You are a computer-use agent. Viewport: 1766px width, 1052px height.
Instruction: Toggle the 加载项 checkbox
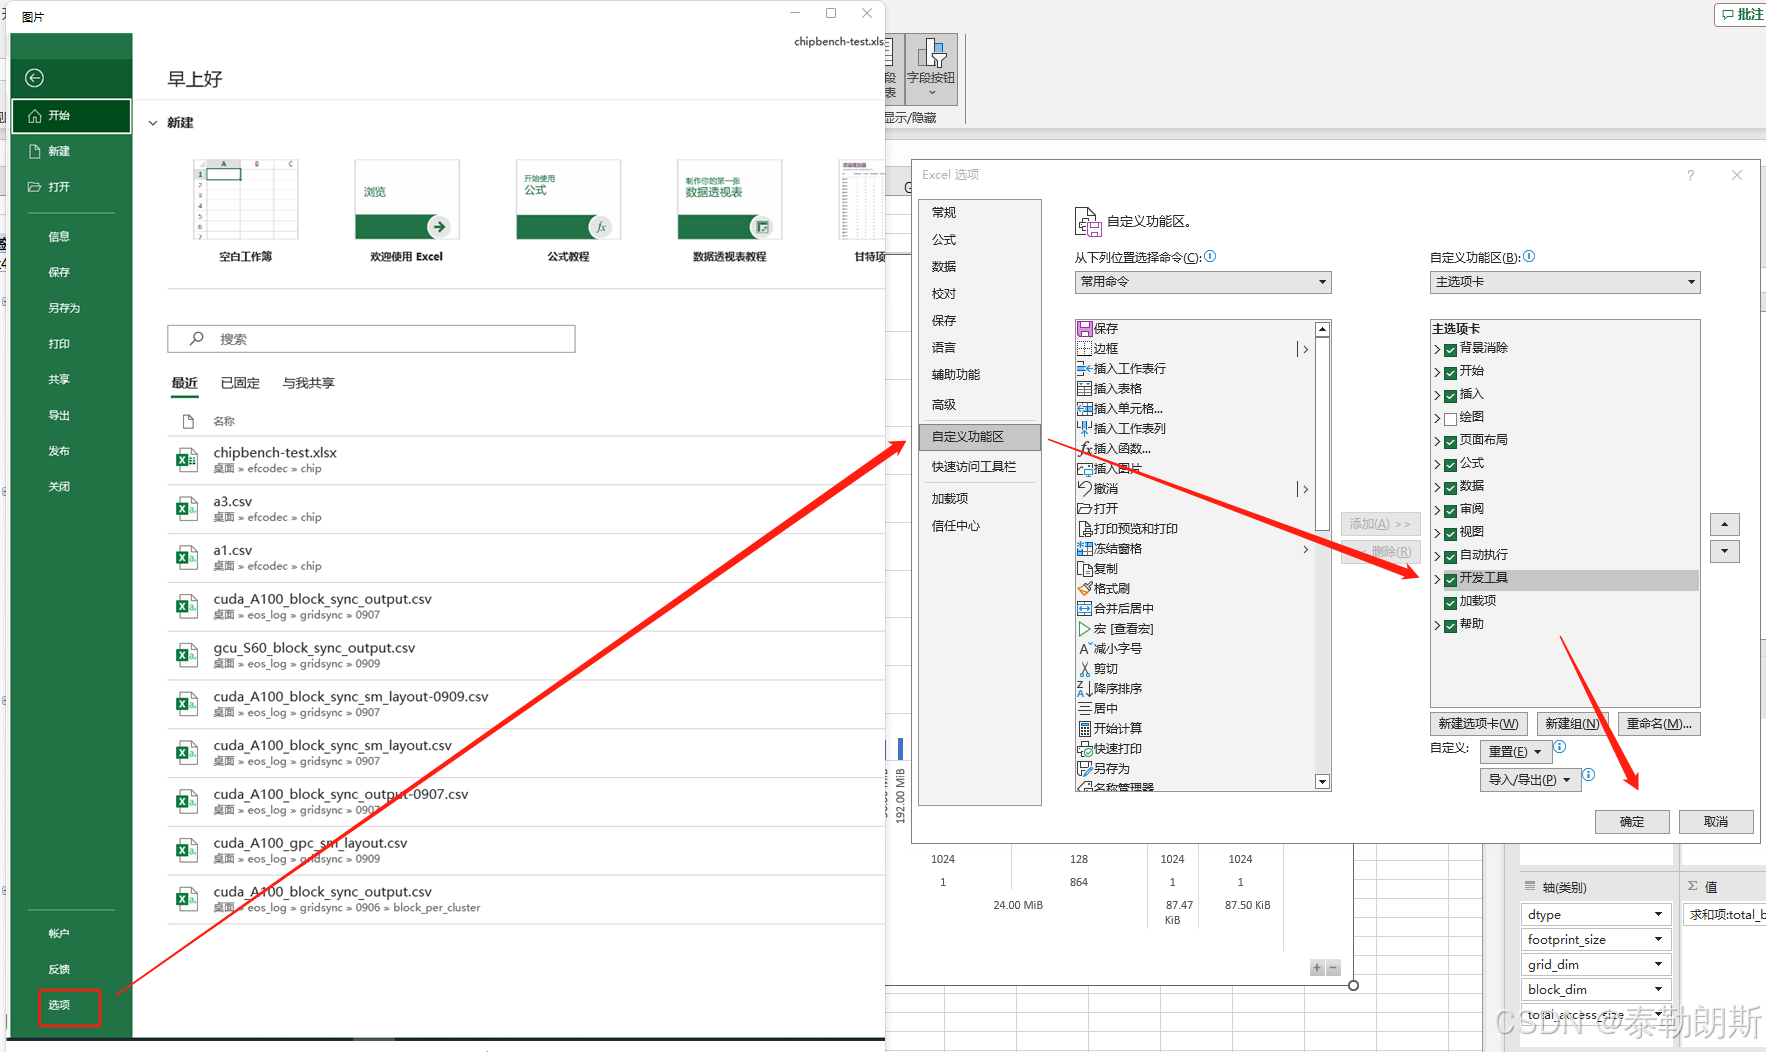pos(1450,603)
